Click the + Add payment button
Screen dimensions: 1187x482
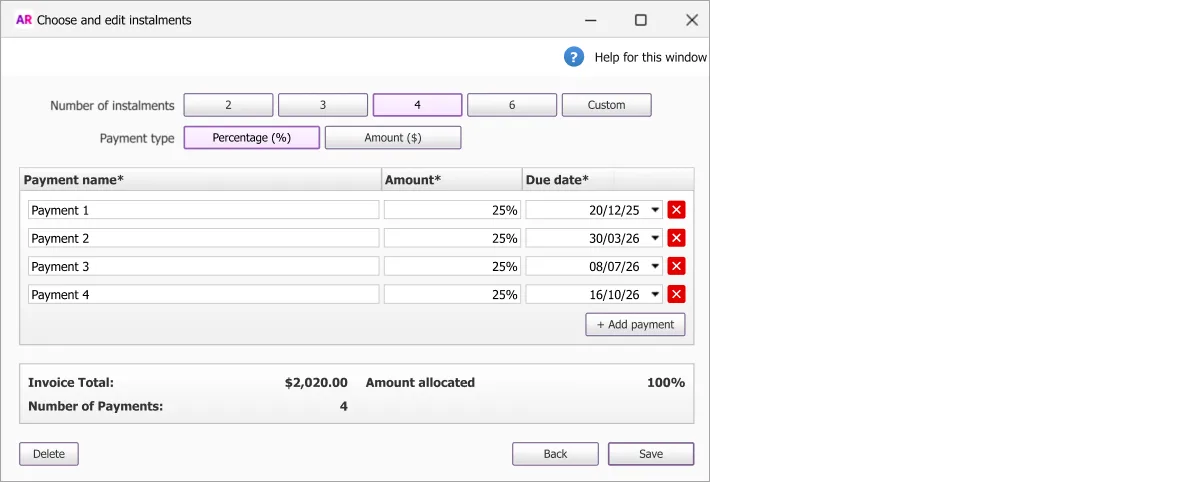(635, 325)
